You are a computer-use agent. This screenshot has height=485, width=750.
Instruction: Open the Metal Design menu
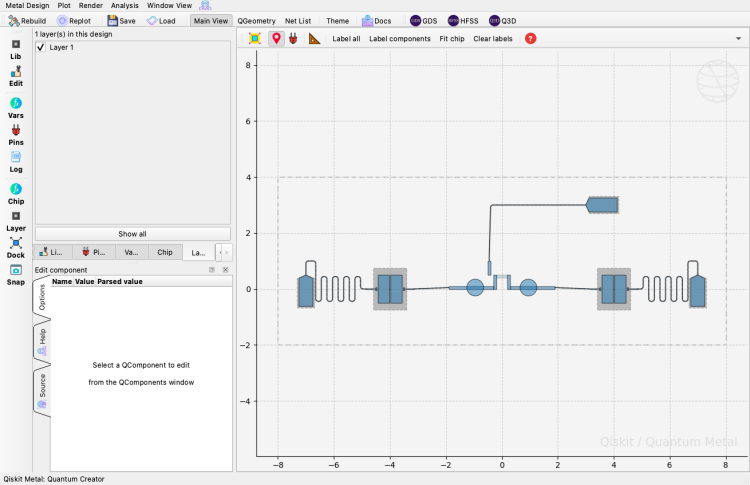27,5
